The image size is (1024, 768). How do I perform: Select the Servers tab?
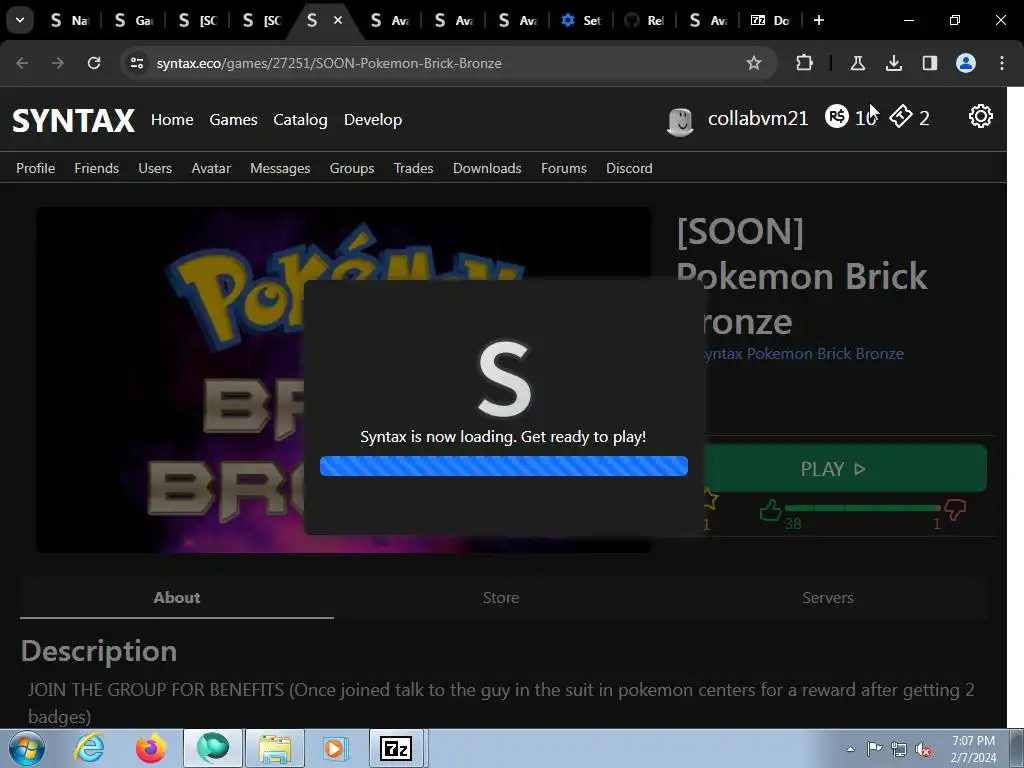(x=827, y=598)
